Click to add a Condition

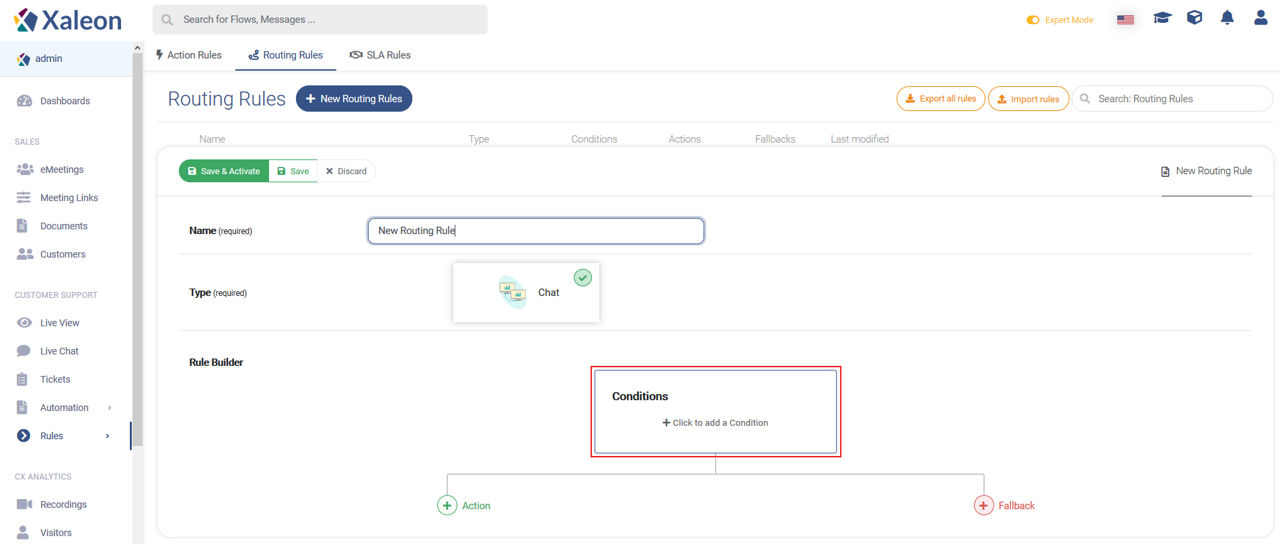tap(715, 423)
